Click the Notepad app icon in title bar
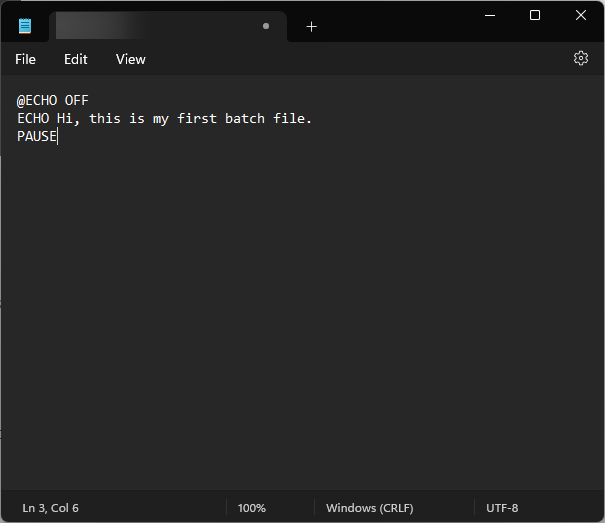 coord(25,26)
